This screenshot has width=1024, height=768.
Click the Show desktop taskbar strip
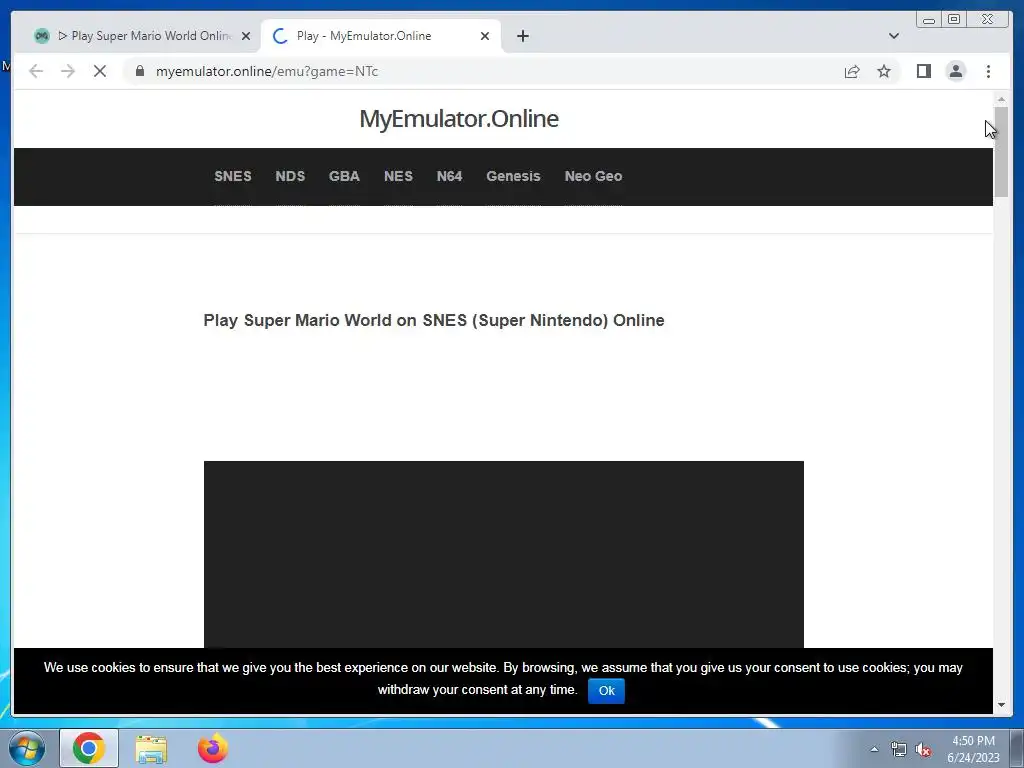pos(1017,748)
